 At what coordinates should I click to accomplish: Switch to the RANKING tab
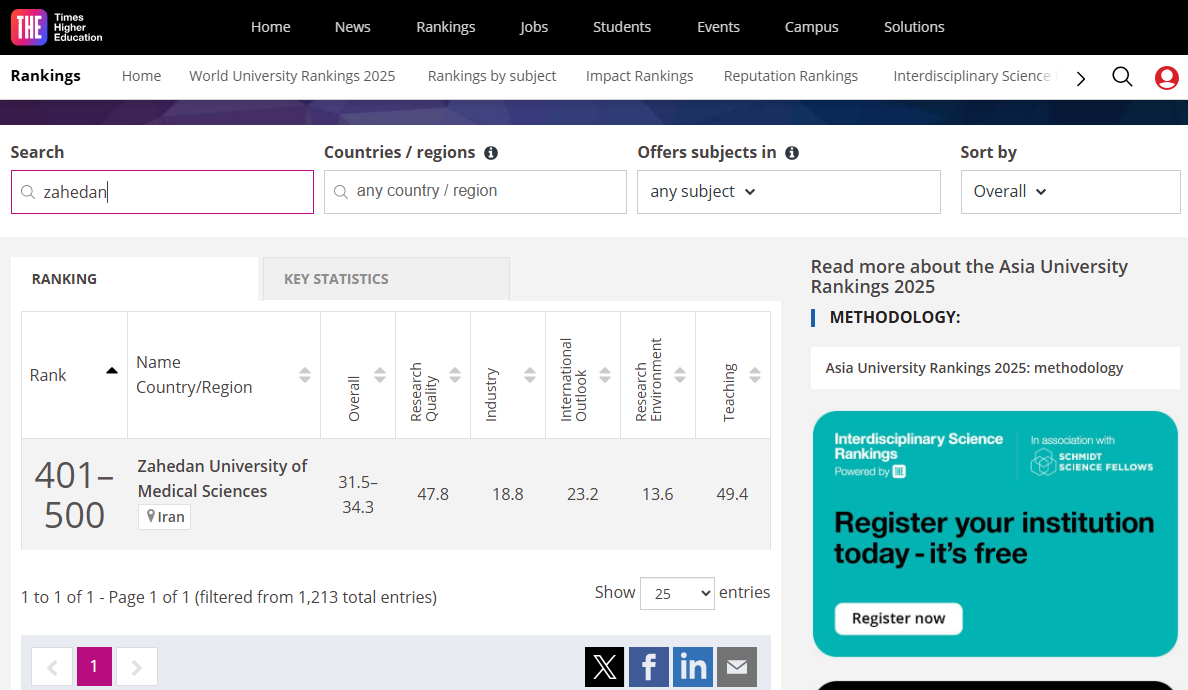tap(135, 279)
